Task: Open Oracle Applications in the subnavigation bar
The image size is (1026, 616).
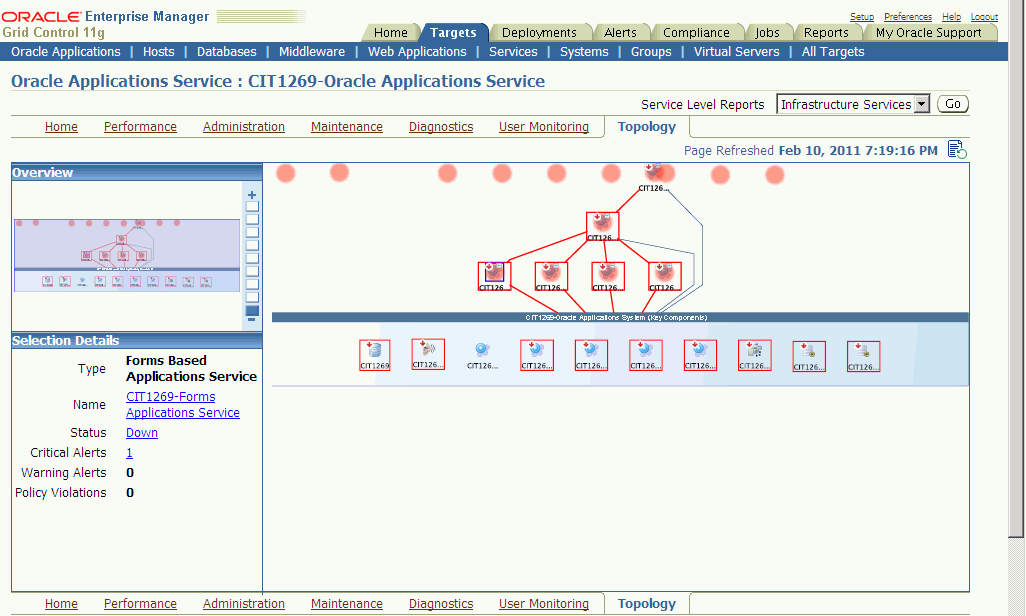Action: click(65, 52)
